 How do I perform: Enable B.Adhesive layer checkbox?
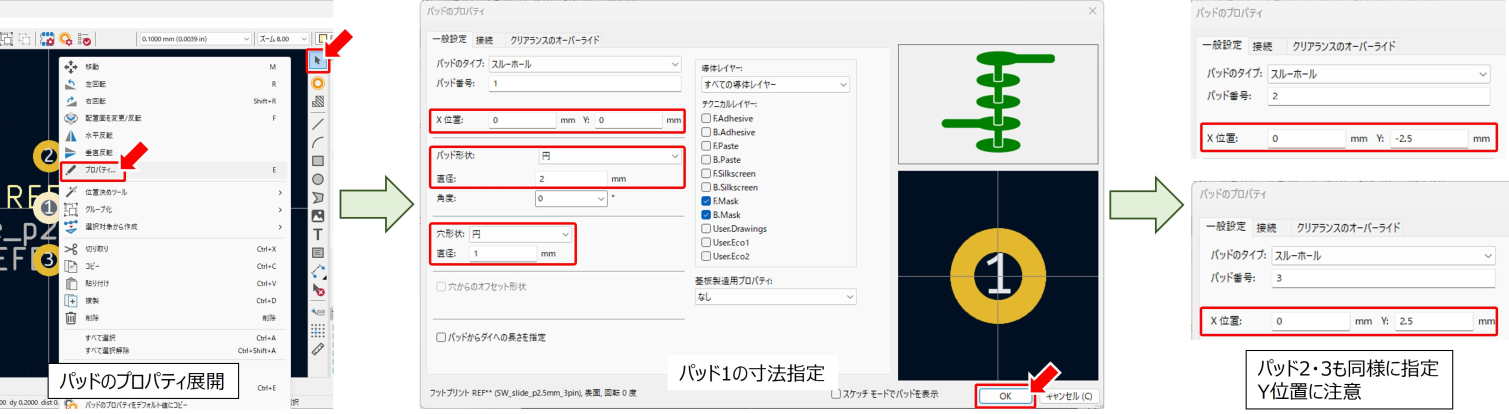point(705,131)
